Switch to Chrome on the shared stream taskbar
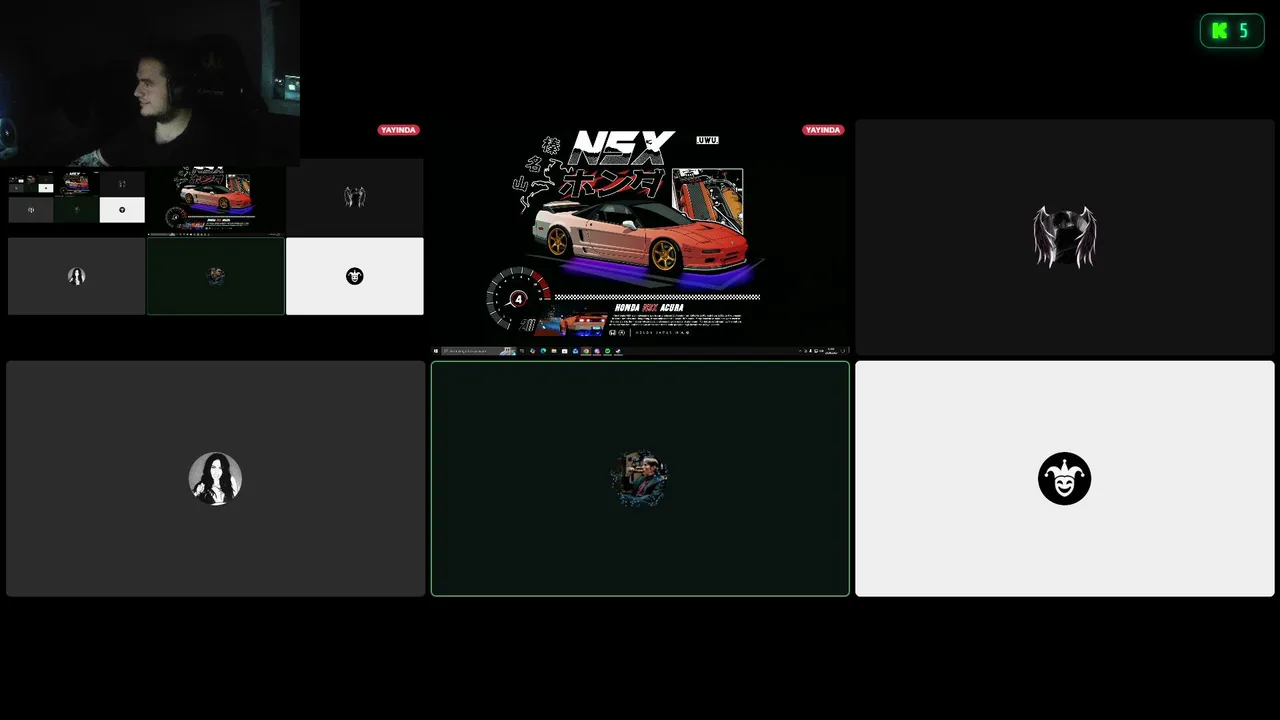 586,351
